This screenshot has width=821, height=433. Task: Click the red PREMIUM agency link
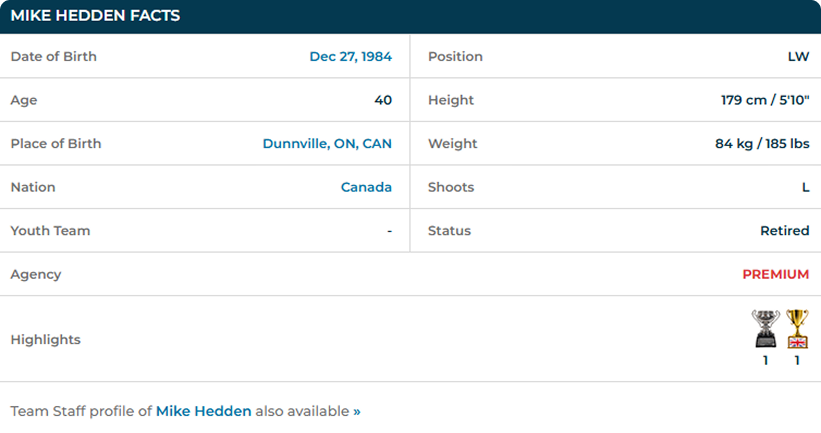pos(775,274)
